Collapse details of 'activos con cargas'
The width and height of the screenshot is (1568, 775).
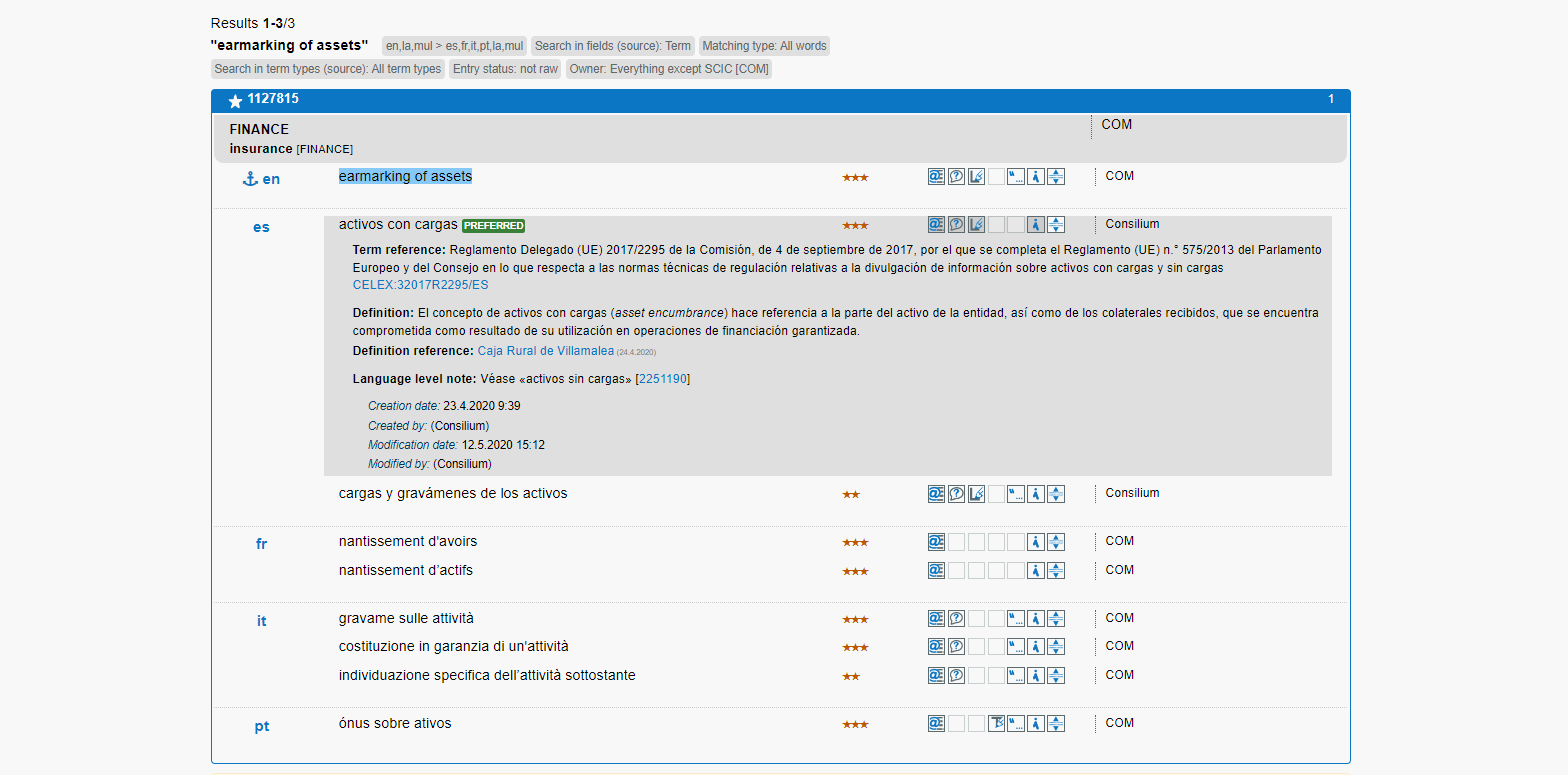(1056, 225)
